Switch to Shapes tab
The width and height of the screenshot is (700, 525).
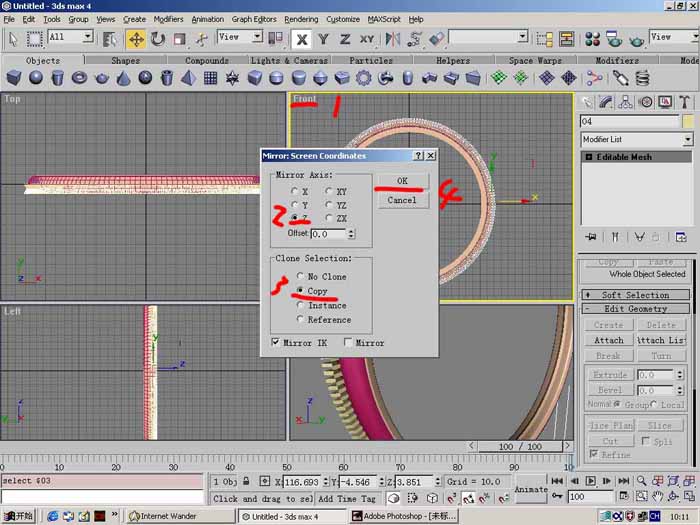(125, 60)
